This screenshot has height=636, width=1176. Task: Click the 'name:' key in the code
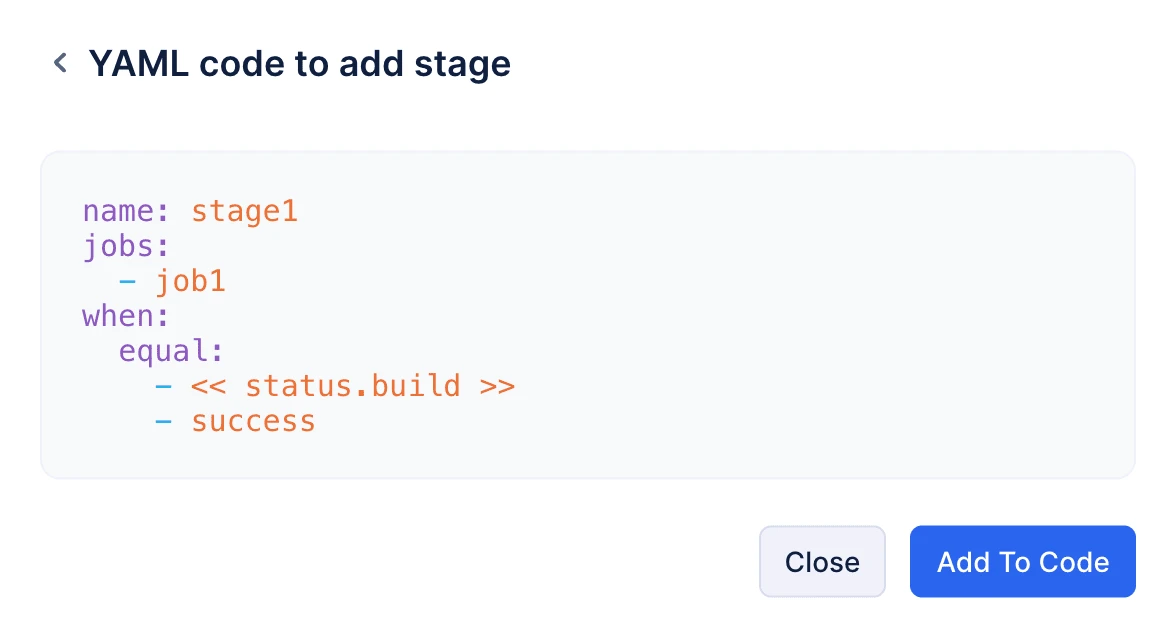coord(126,211)
